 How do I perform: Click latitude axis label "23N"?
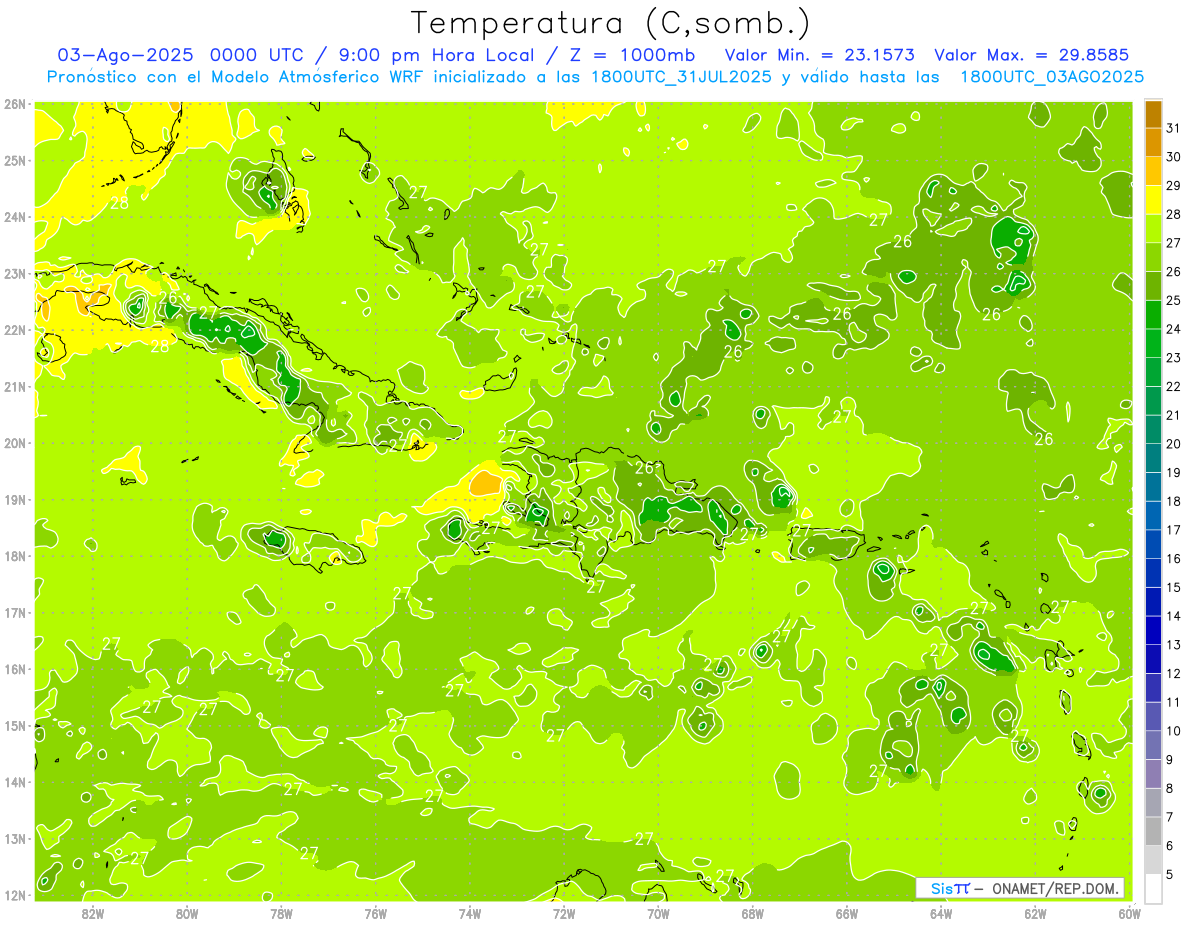tap(15, 273)
